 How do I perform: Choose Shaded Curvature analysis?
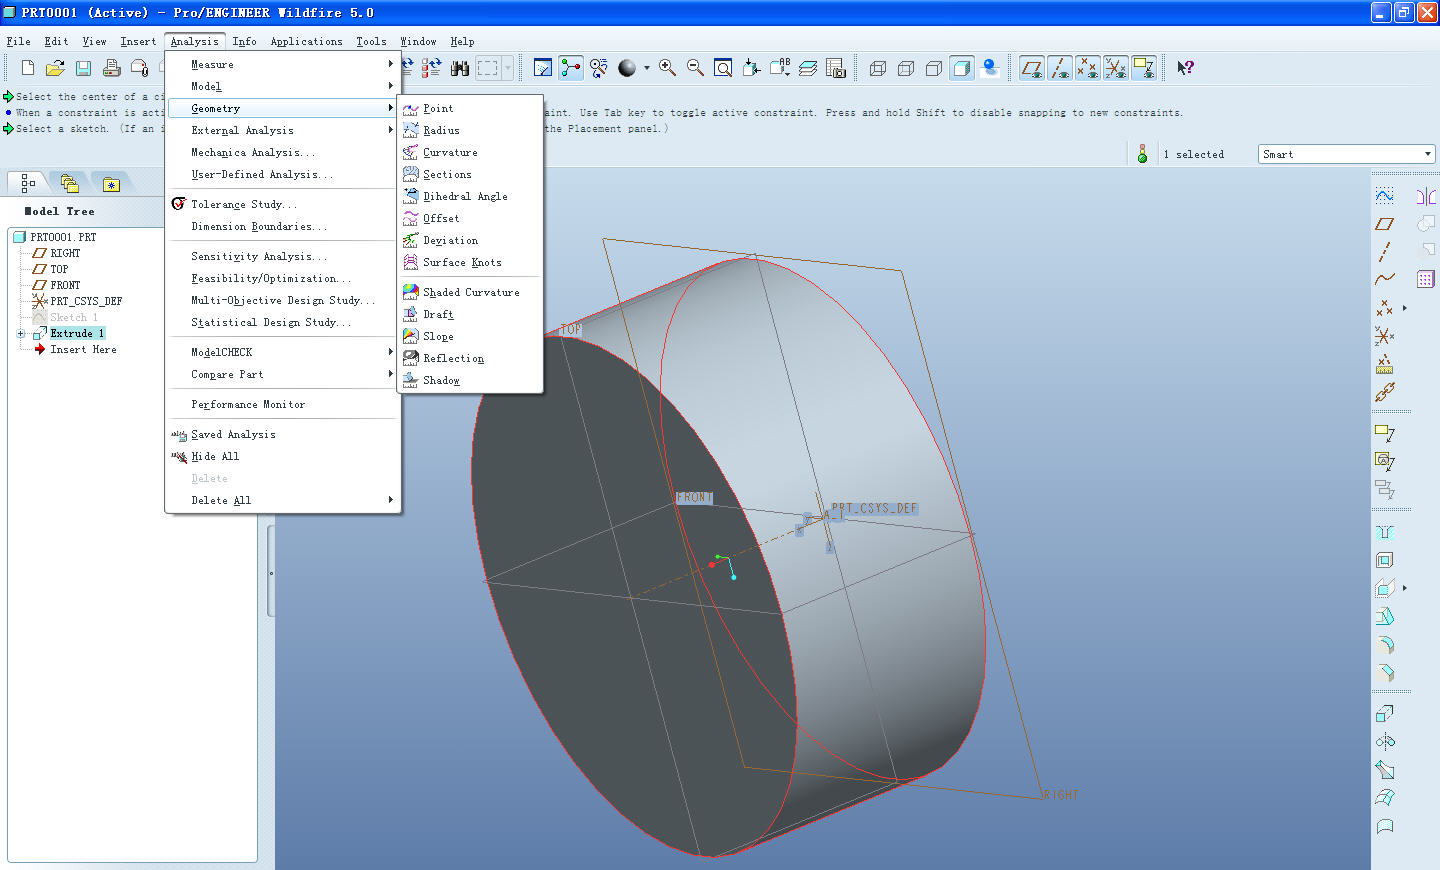coord(471,292)
